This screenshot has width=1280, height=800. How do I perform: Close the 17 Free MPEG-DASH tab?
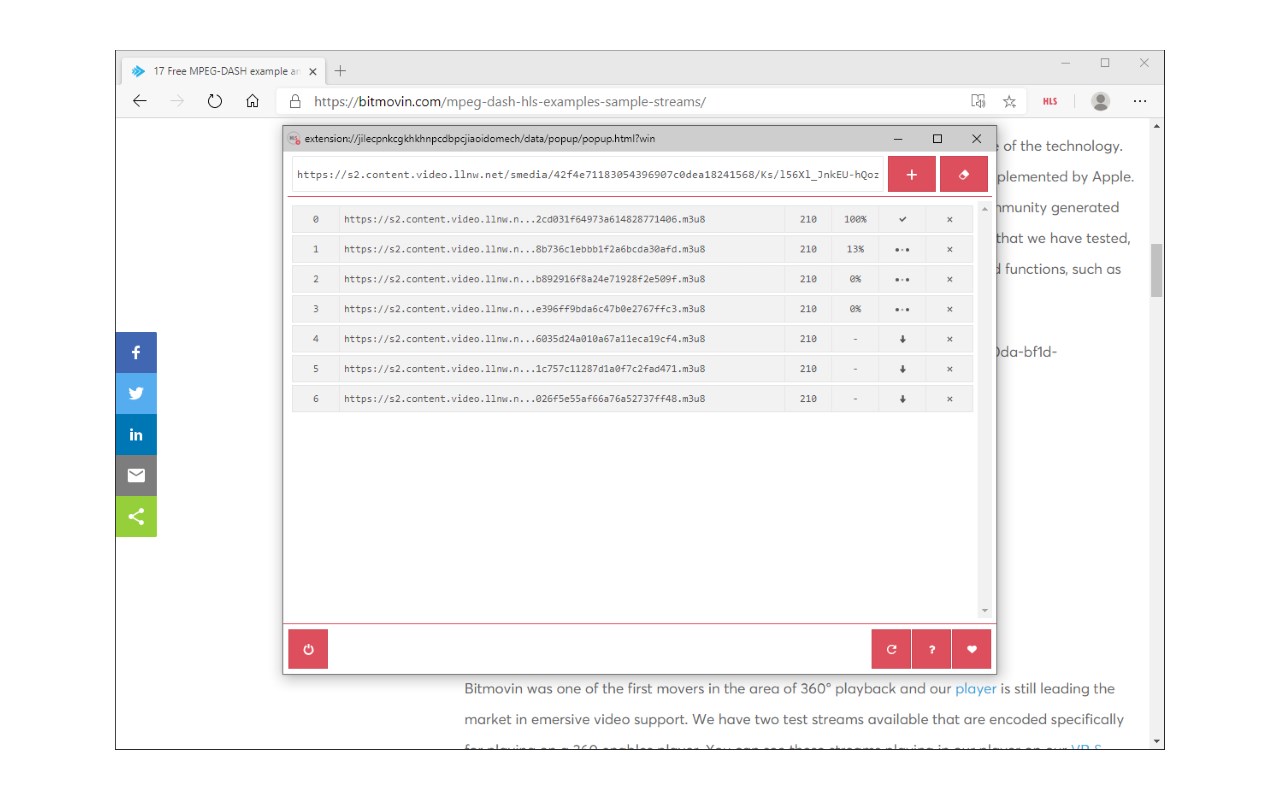pyautogui.click(x=313, y=71)
